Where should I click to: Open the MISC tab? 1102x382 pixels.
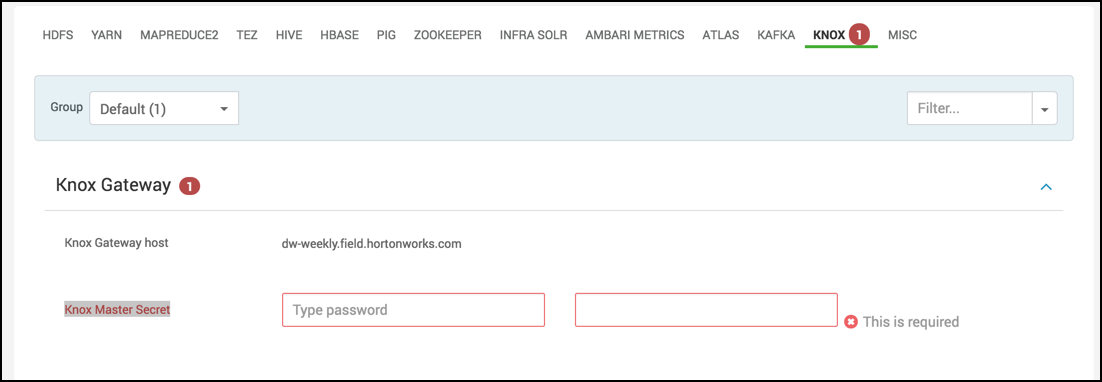[x=902, y=35]
